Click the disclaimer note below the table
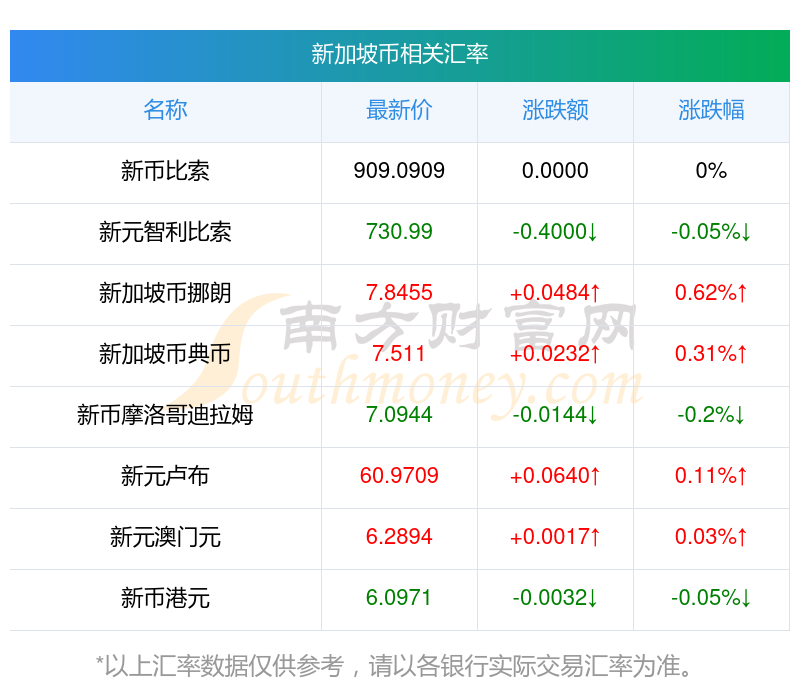Image resolution: width=800 pixels, height=698 pixels. [x=394, y=666]
